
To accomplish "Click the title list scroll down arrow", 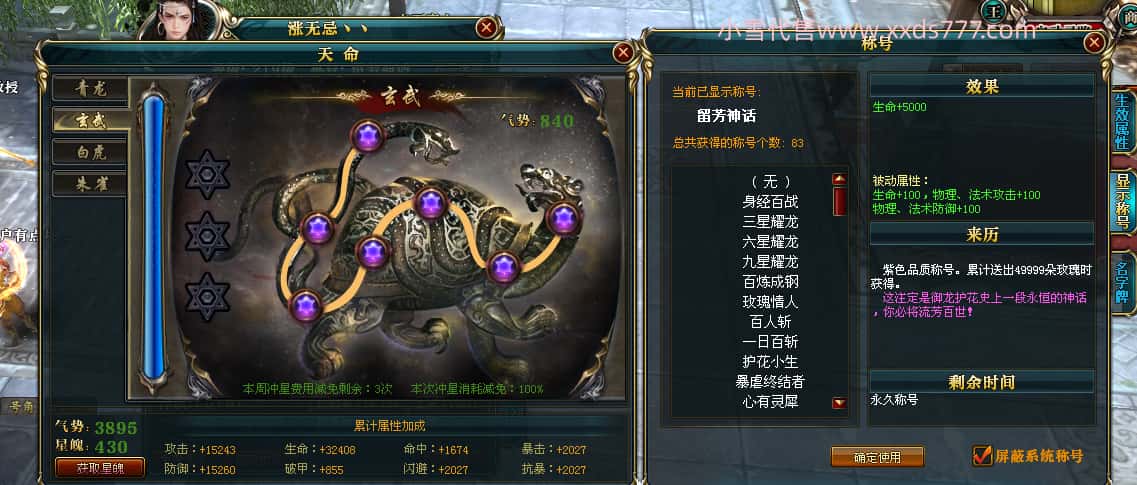I will tap(840, 403).
